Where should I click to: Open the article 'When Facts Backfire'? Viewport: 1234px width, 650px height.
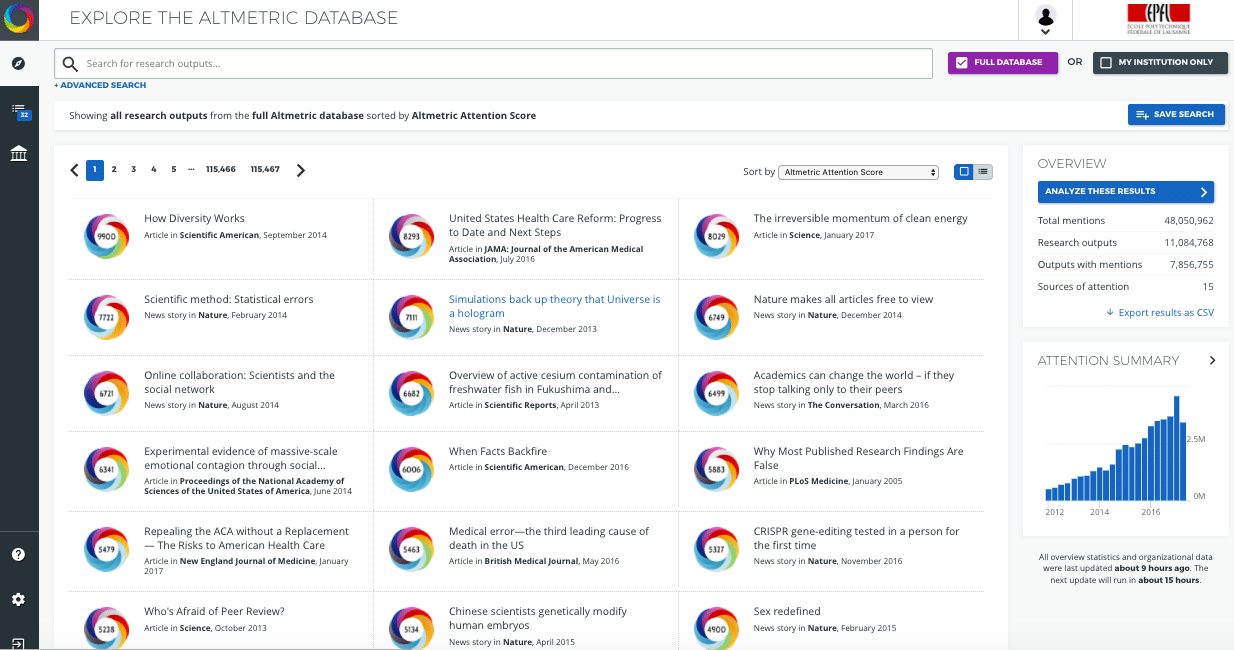[x=498, y=451]
